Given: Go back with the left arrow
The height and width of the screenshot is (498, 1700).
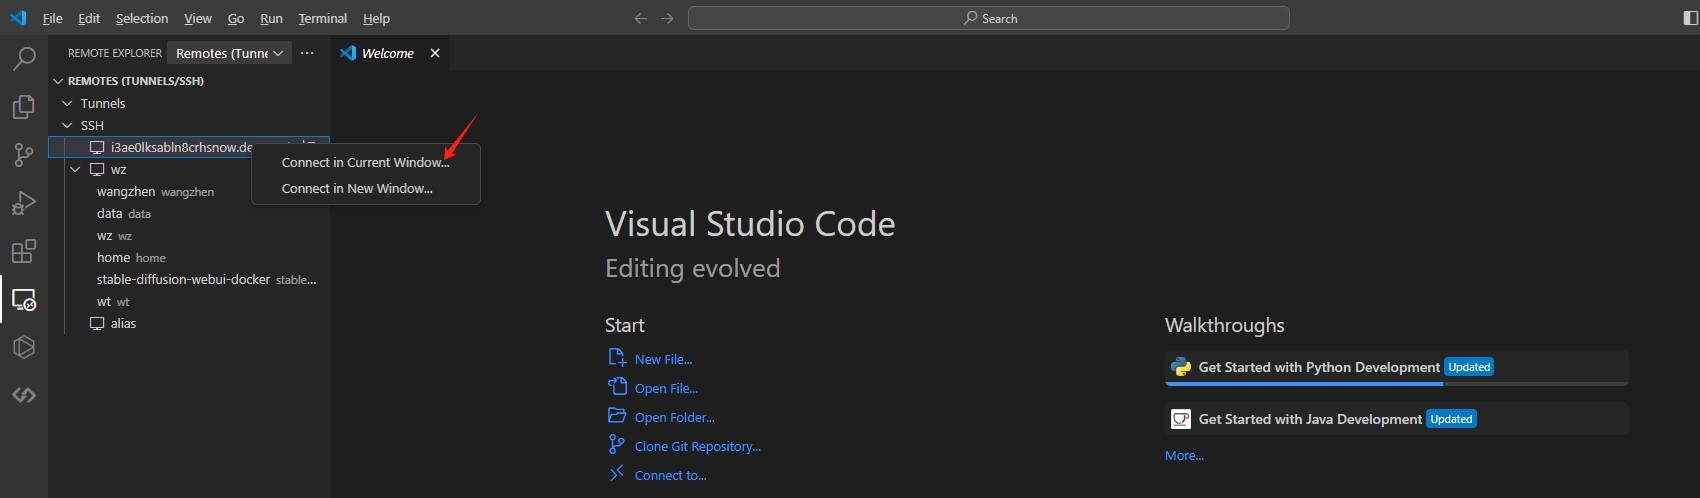Looking at the screenshot, I should (641, 18).
